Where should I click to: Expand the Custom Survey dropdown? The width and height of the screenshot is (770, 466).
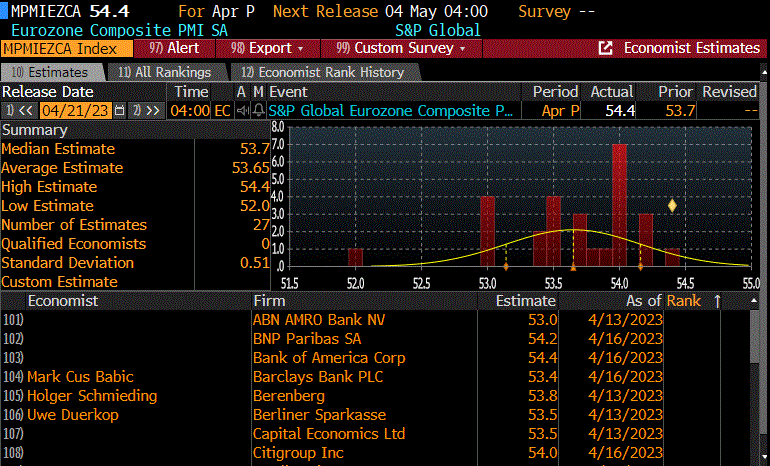pos(401,48)
